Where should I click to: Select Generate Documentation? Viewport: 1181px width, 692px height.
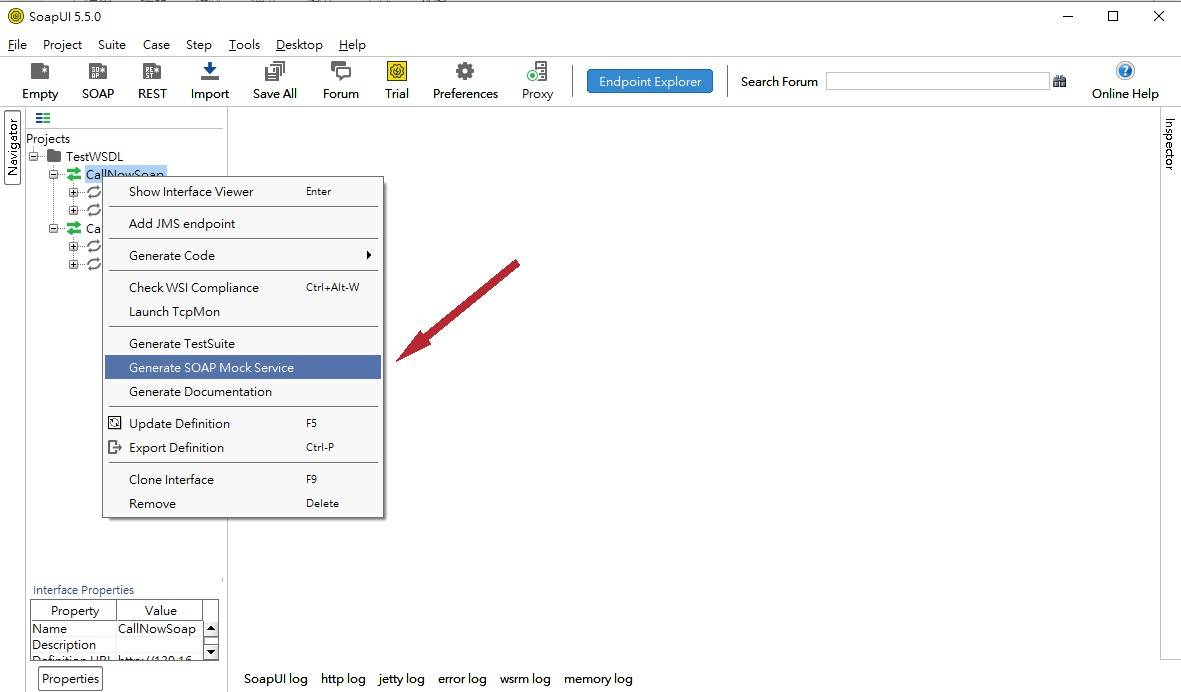click(x=243, y=392)
